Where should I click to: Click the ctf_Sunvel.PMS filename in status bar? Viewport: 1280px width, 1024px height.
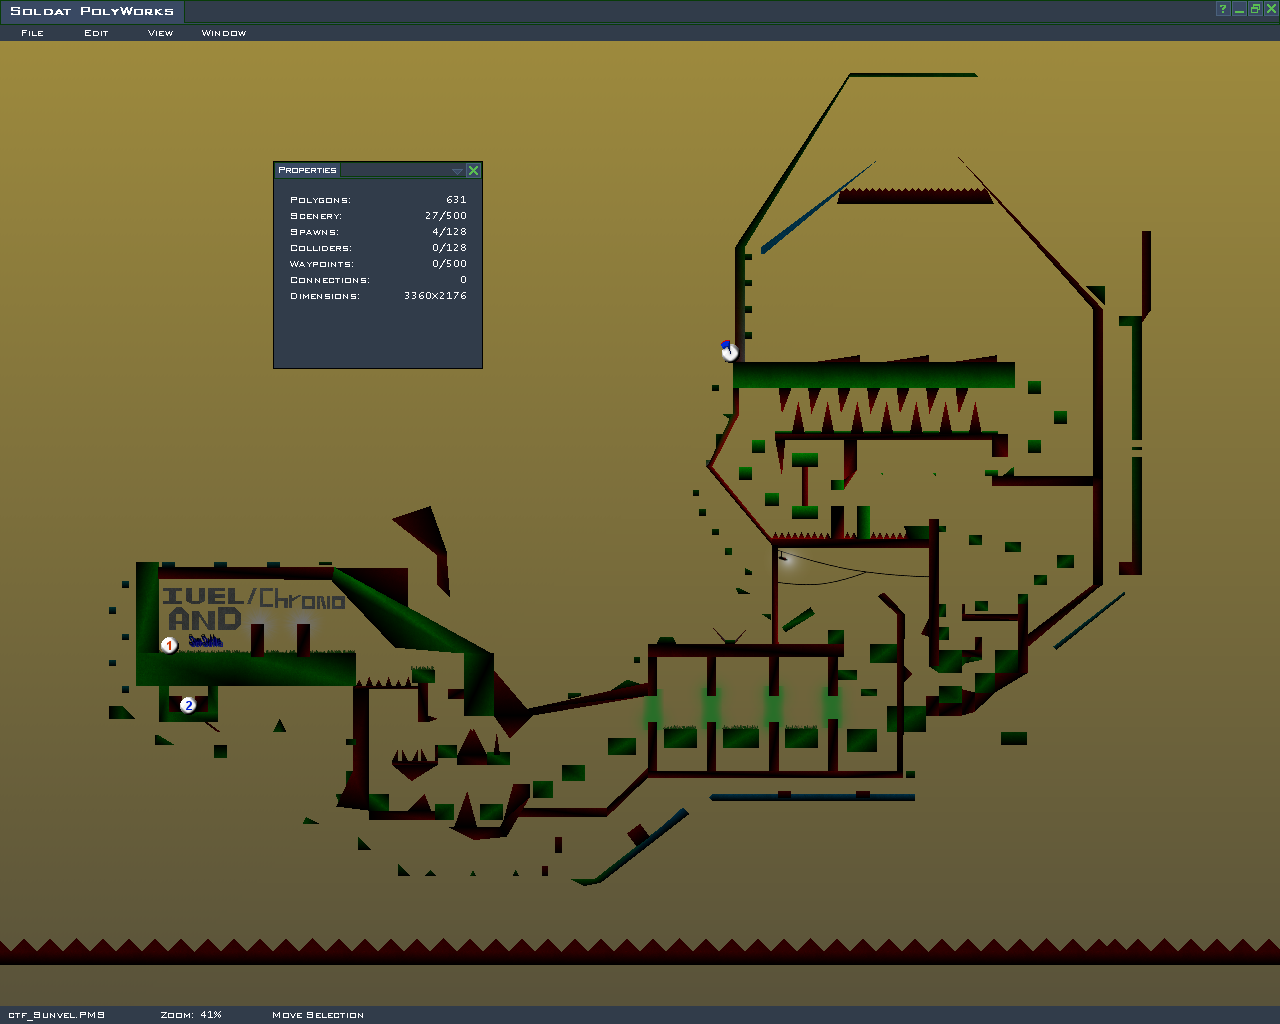click(x=56, y=1014)
